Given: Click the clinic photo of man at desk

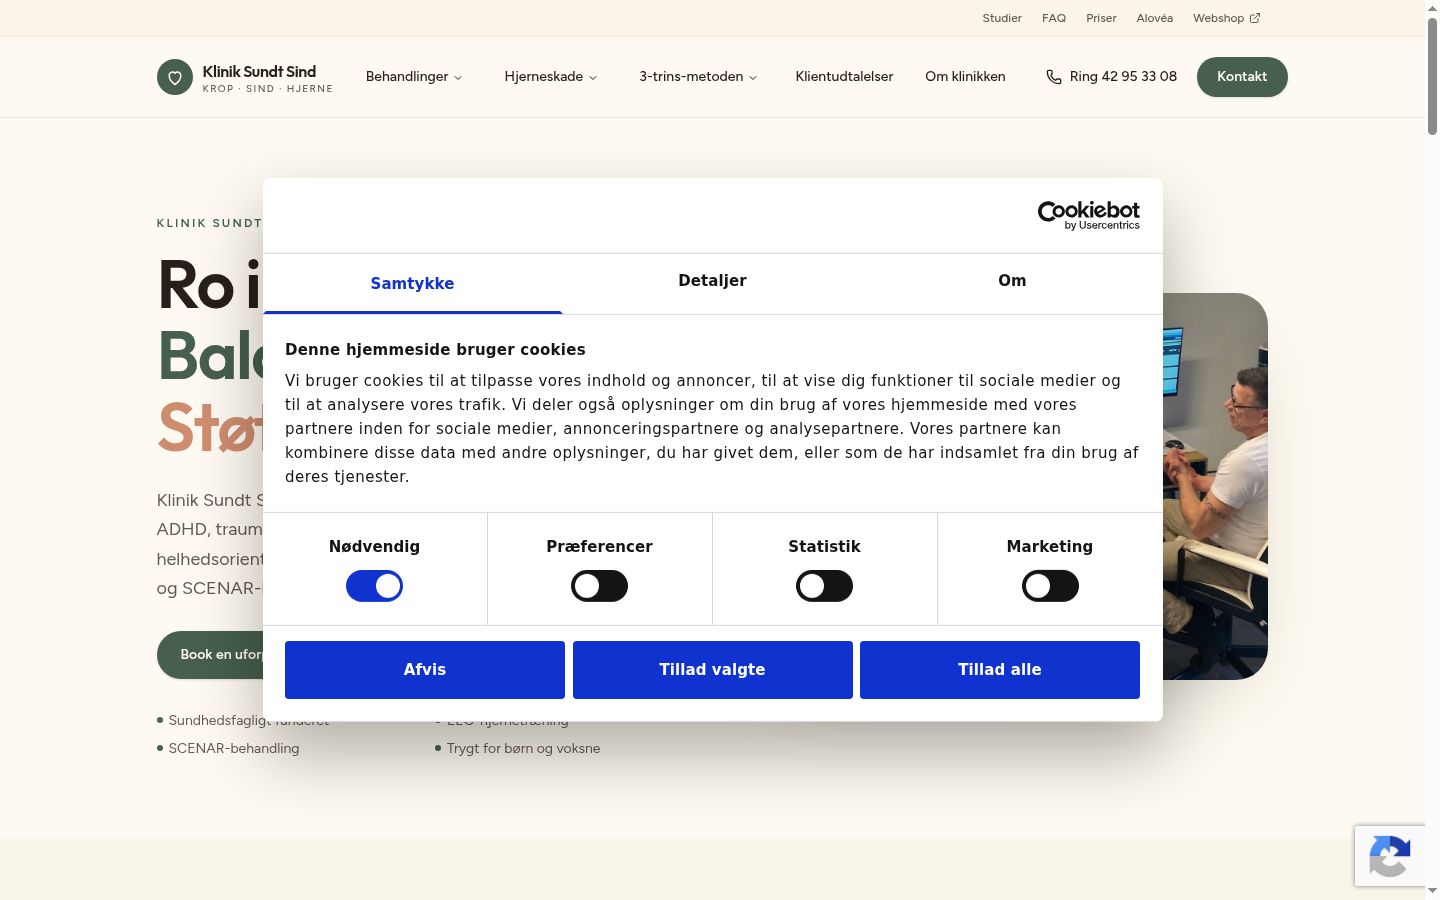Looking at the screenshot, I should 1215,486.
